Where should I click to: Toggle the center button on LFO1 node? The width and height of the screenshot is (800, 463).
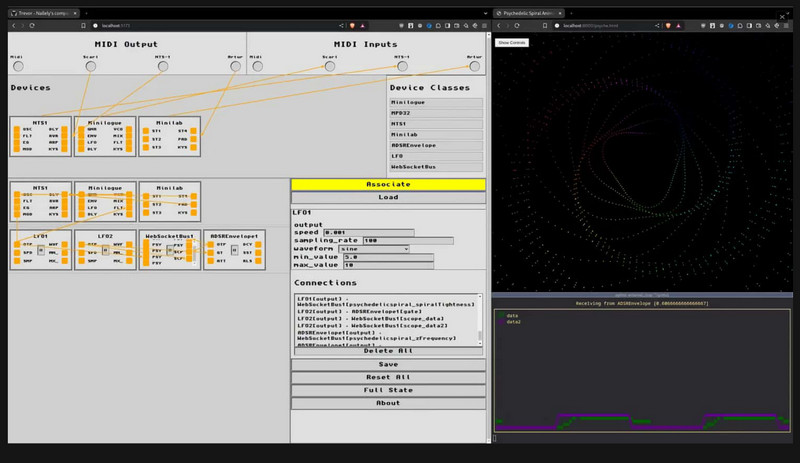click(41, 251)
